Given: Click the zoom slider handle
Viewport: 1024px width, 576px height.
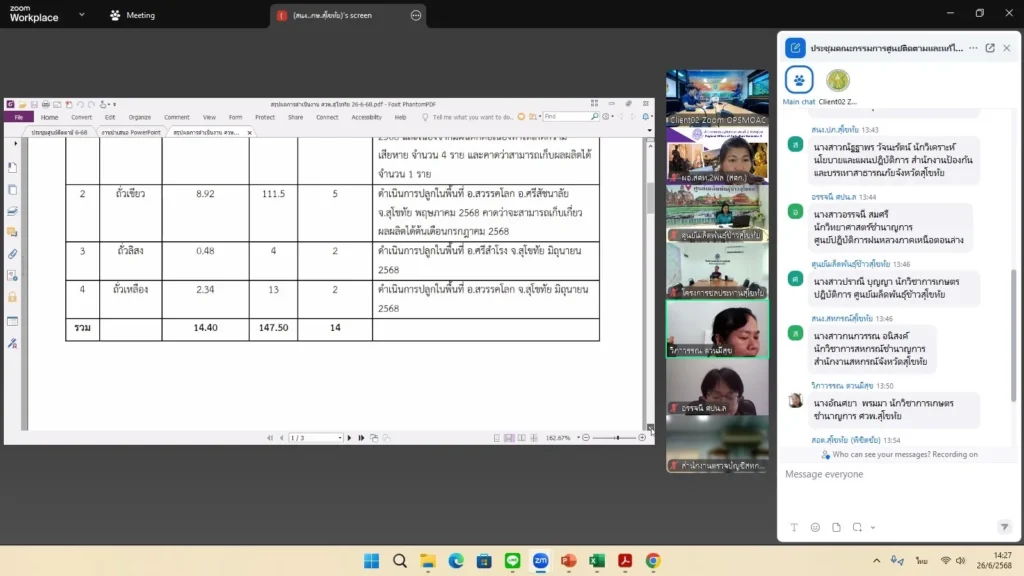Looking at the screenshot, I should coord(617,438).
